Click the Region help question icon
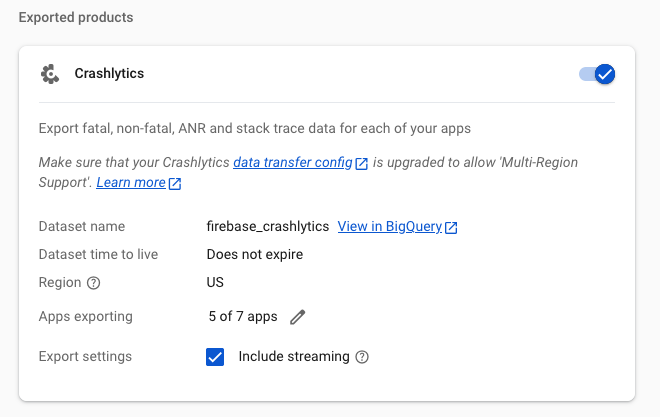The height and width of the screenshot is (417, 660). coord(93,283)
